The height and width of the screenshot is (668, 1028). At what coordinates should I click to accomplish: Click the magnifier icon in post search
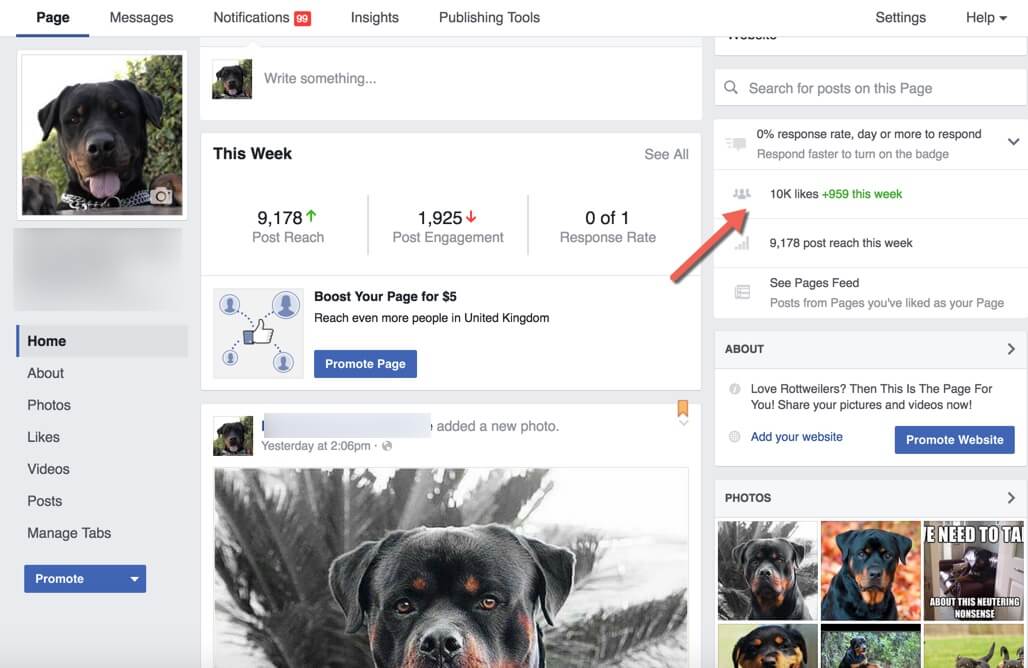click(732, 88)
